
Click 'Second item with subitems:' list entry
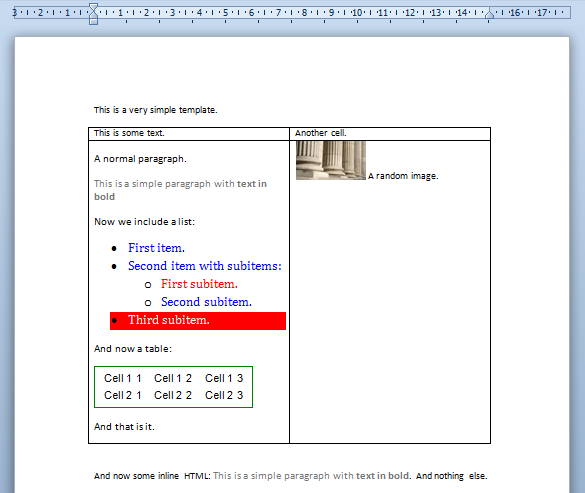(204, 266)
